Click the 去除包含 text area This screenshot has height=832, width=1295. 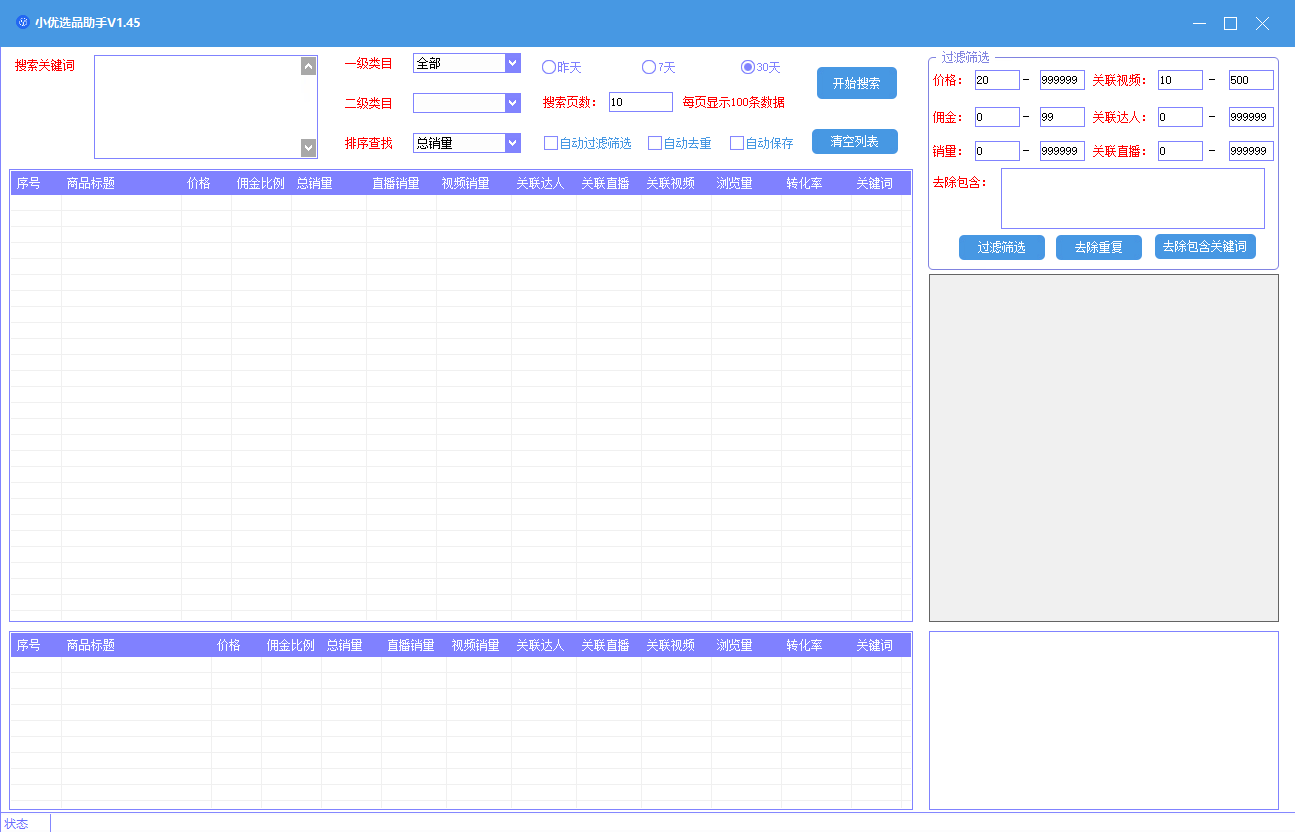(x=1132, y=198)
